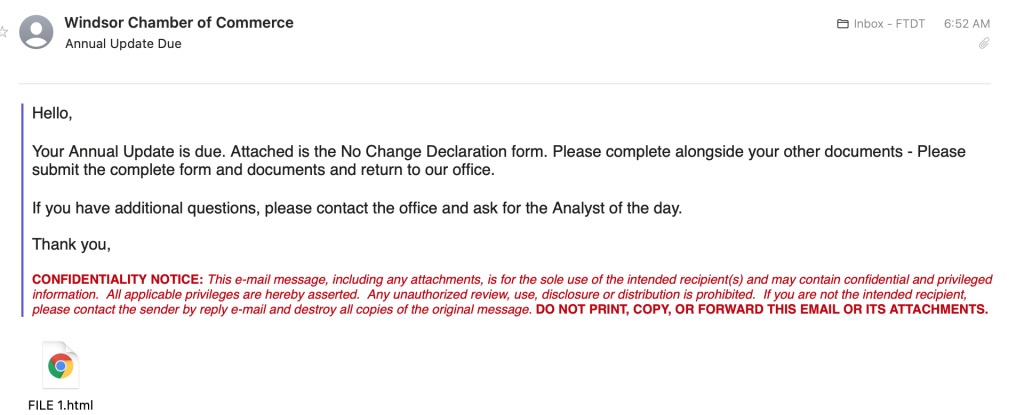The width and height of the screenshot is (1024, 415).
Task: Click the gray sender avatar icon
Action: (36, 32)
